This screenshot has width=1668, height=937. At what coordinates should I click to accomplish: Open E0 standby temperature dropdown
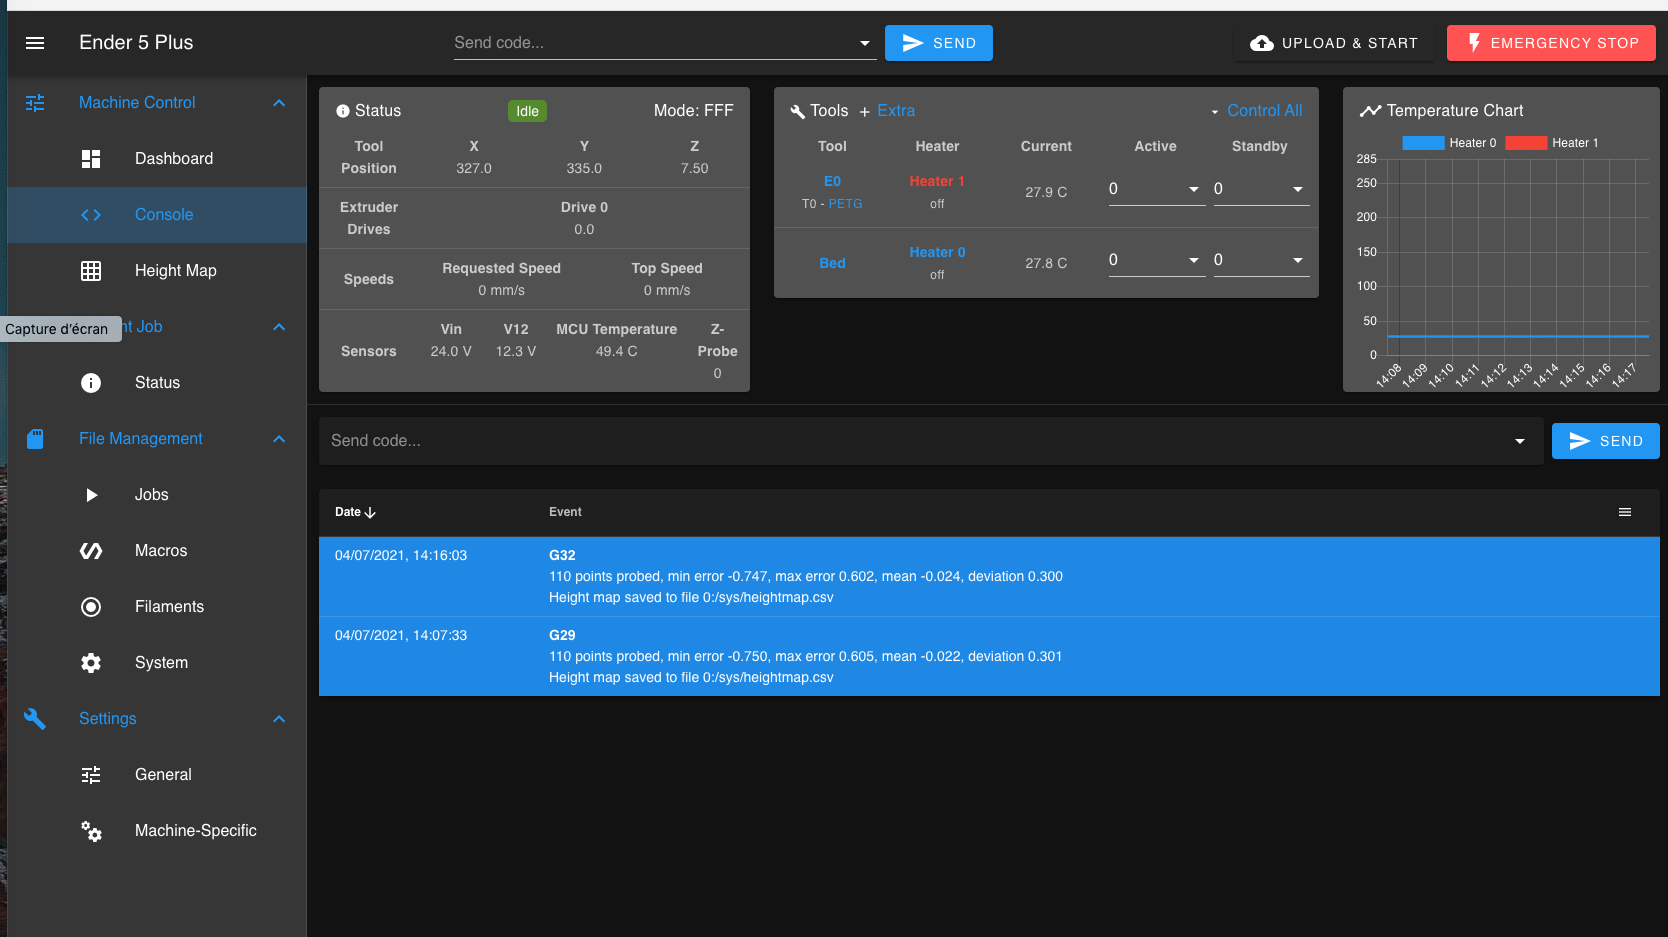[x=1298, y=189]
